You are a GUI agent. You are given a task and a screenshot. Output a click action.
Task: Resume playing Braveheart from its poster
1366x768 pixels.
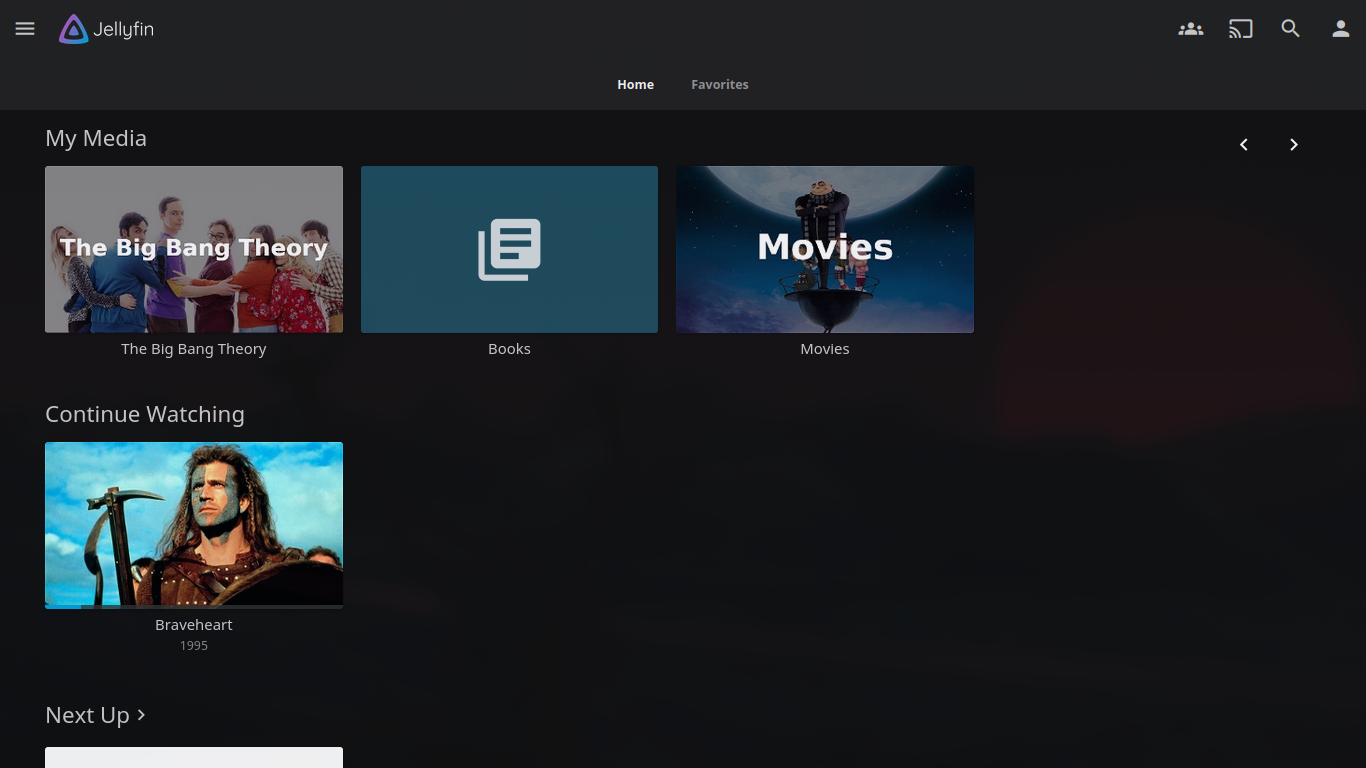point(193,520)
